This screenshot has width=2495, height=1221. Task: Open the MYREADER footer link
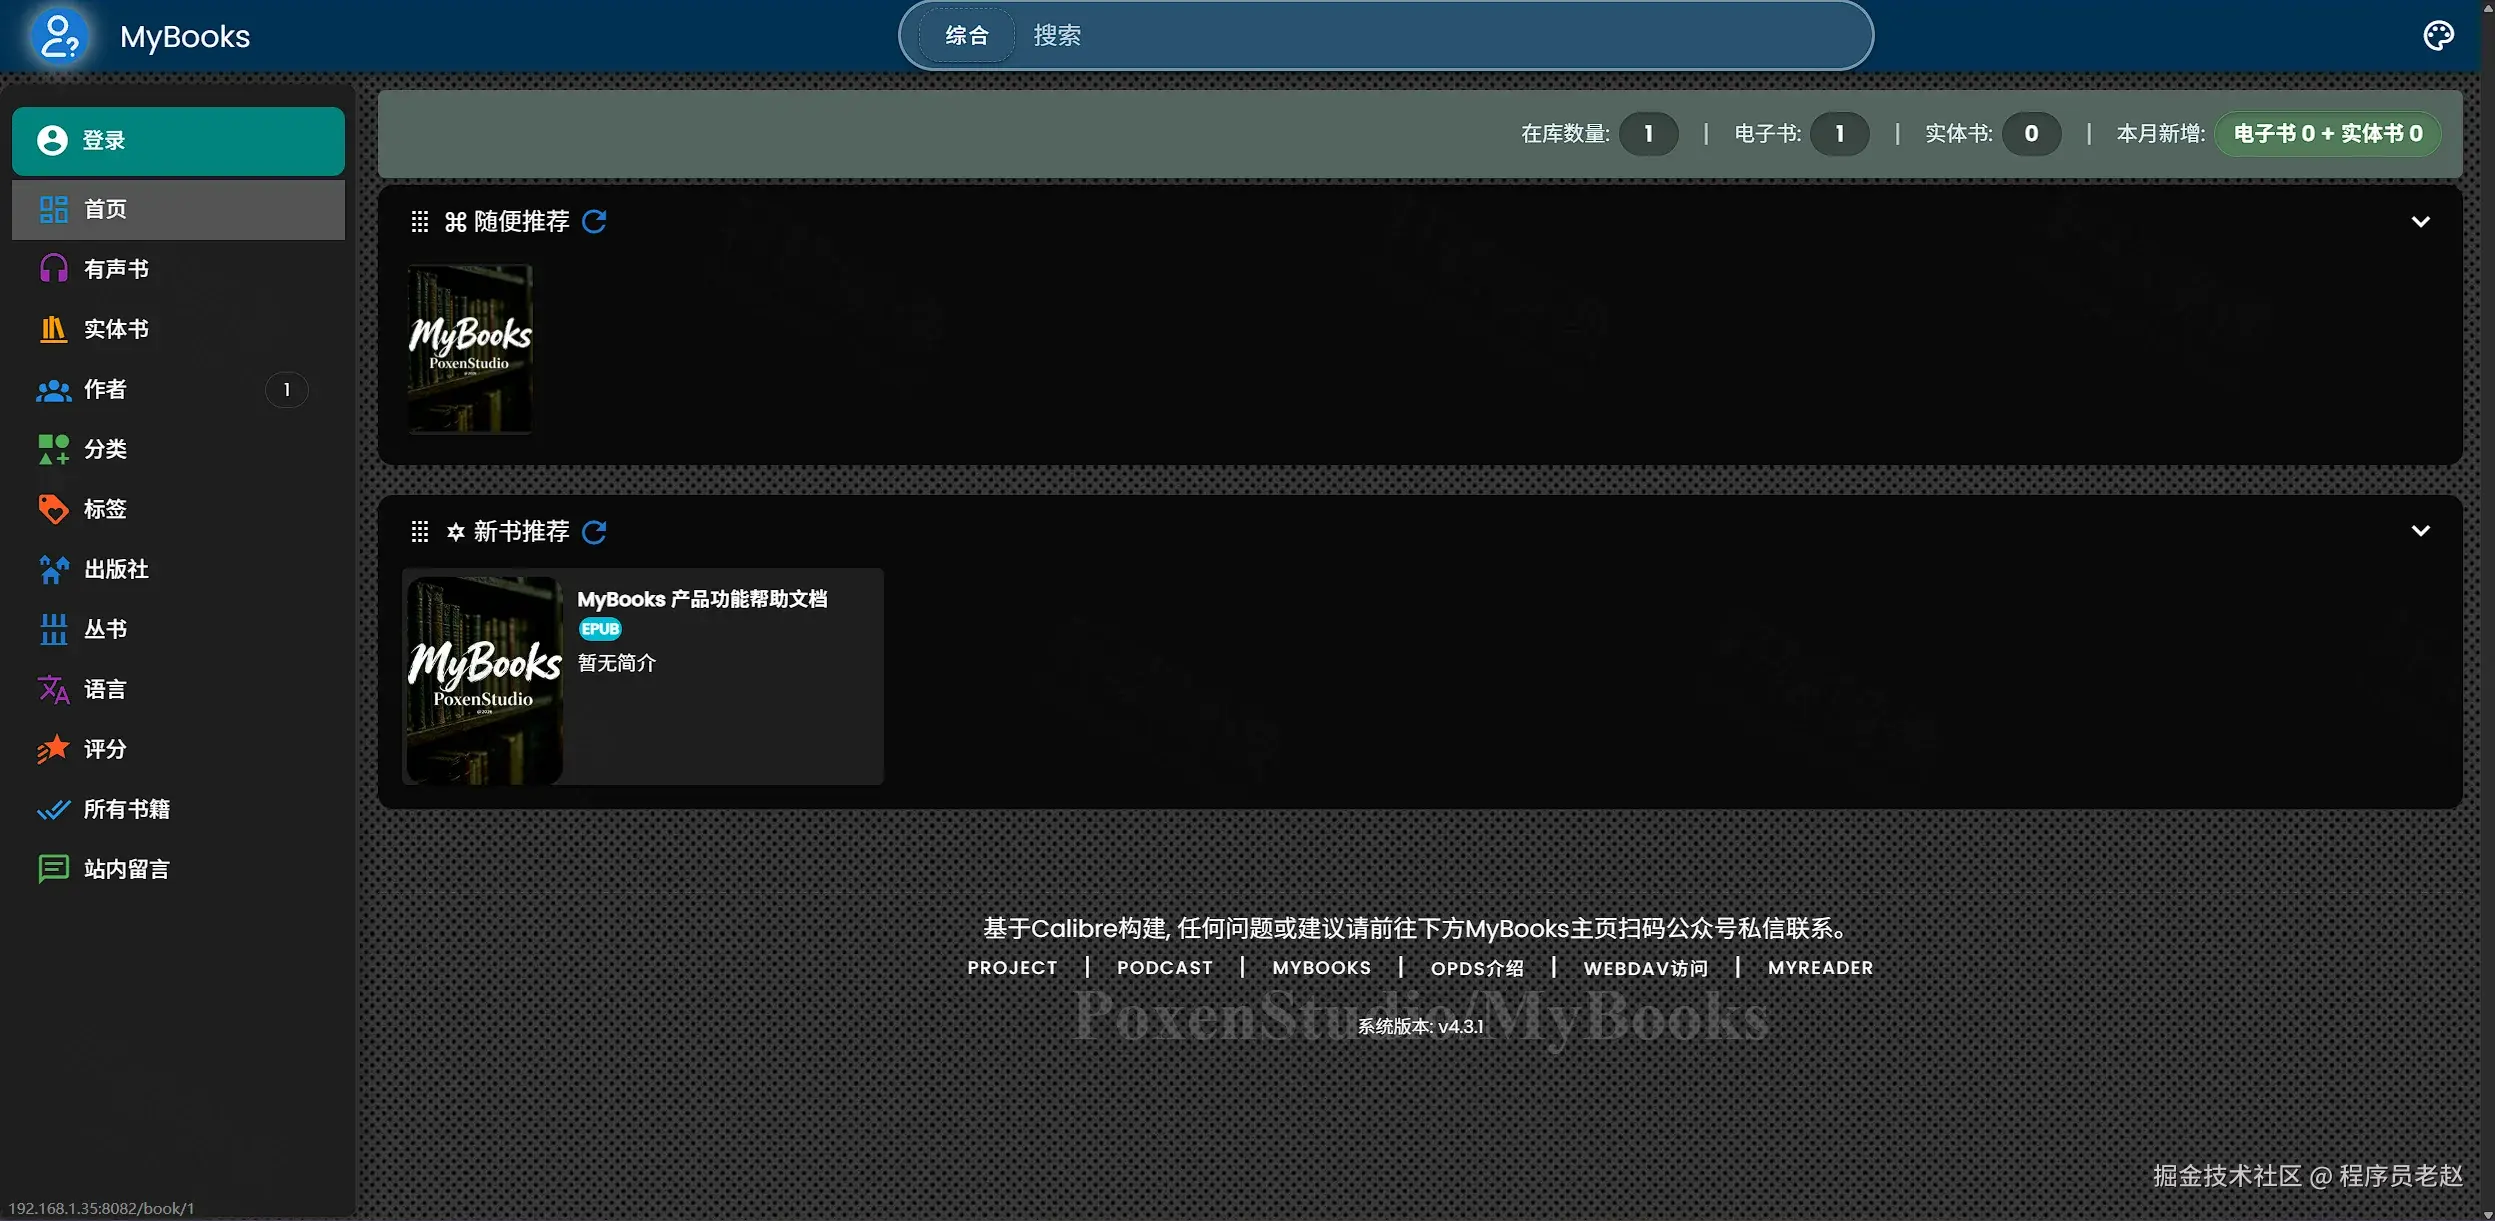click(1820, 968)
